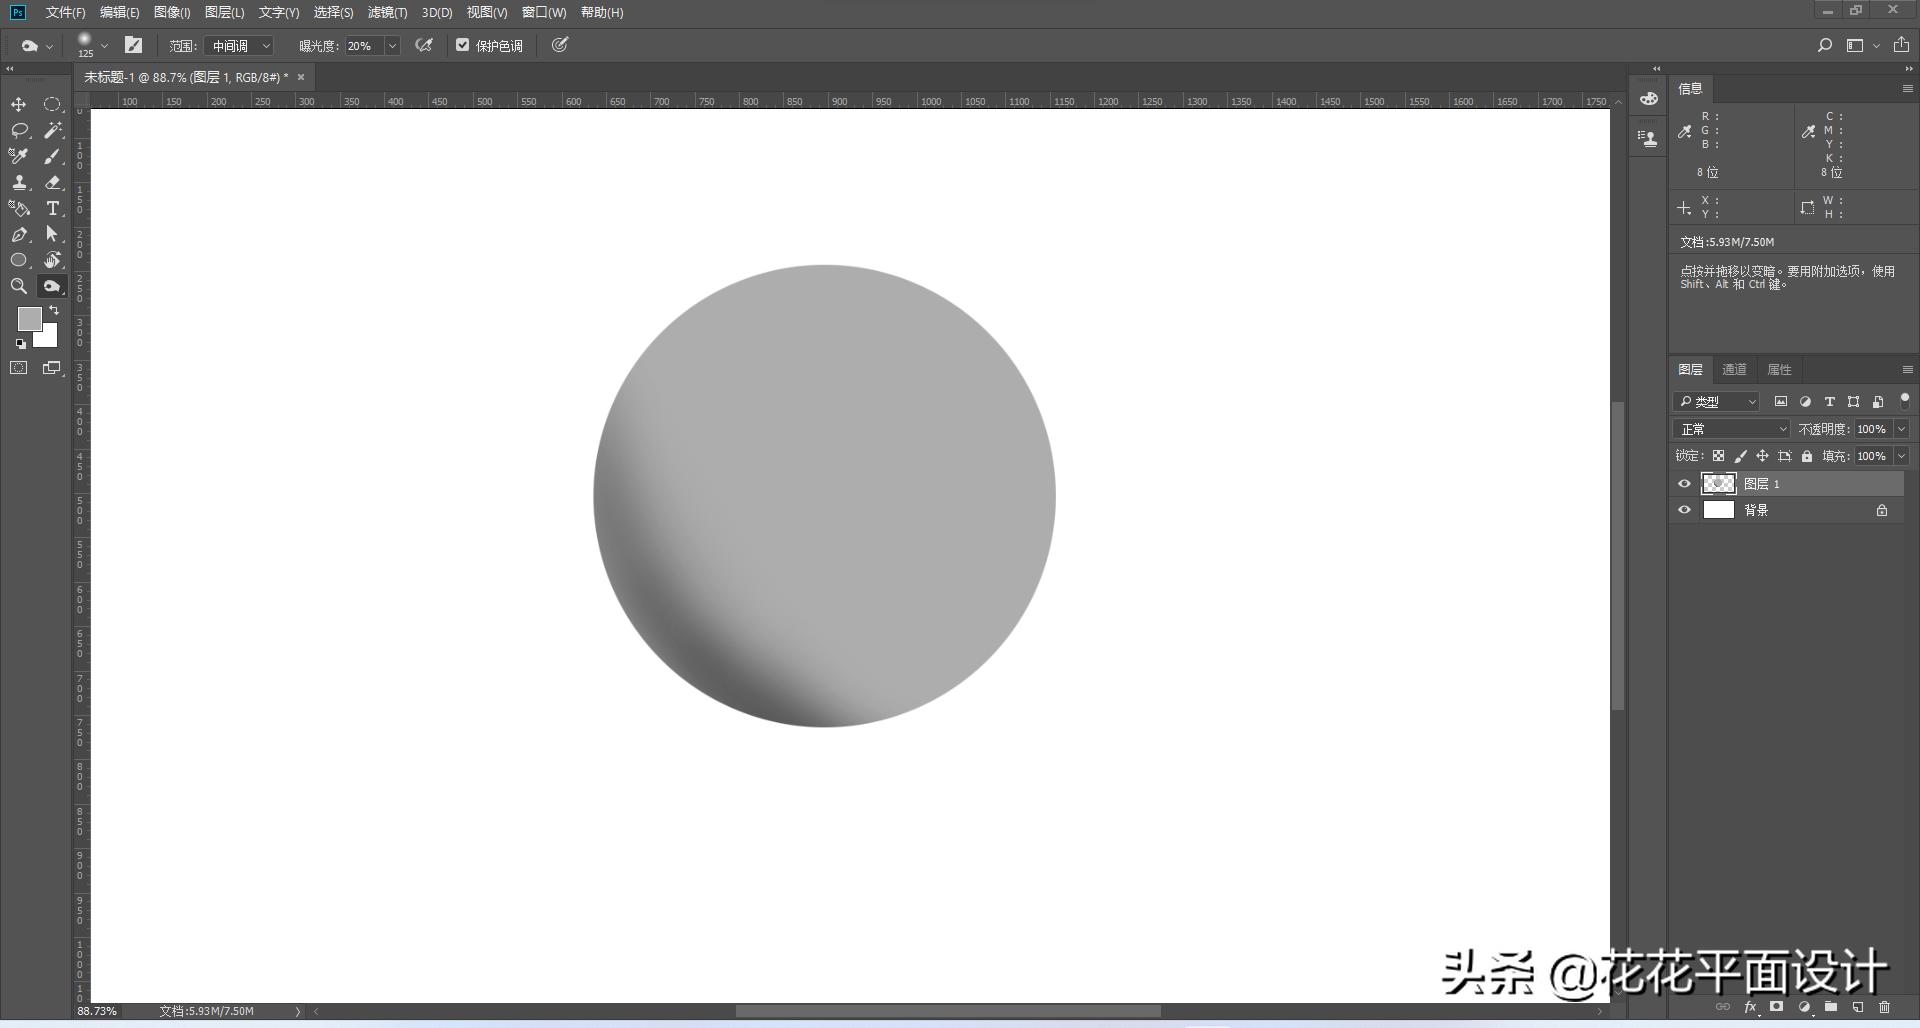
Task: Select the Pen tool
Action: 18,235
